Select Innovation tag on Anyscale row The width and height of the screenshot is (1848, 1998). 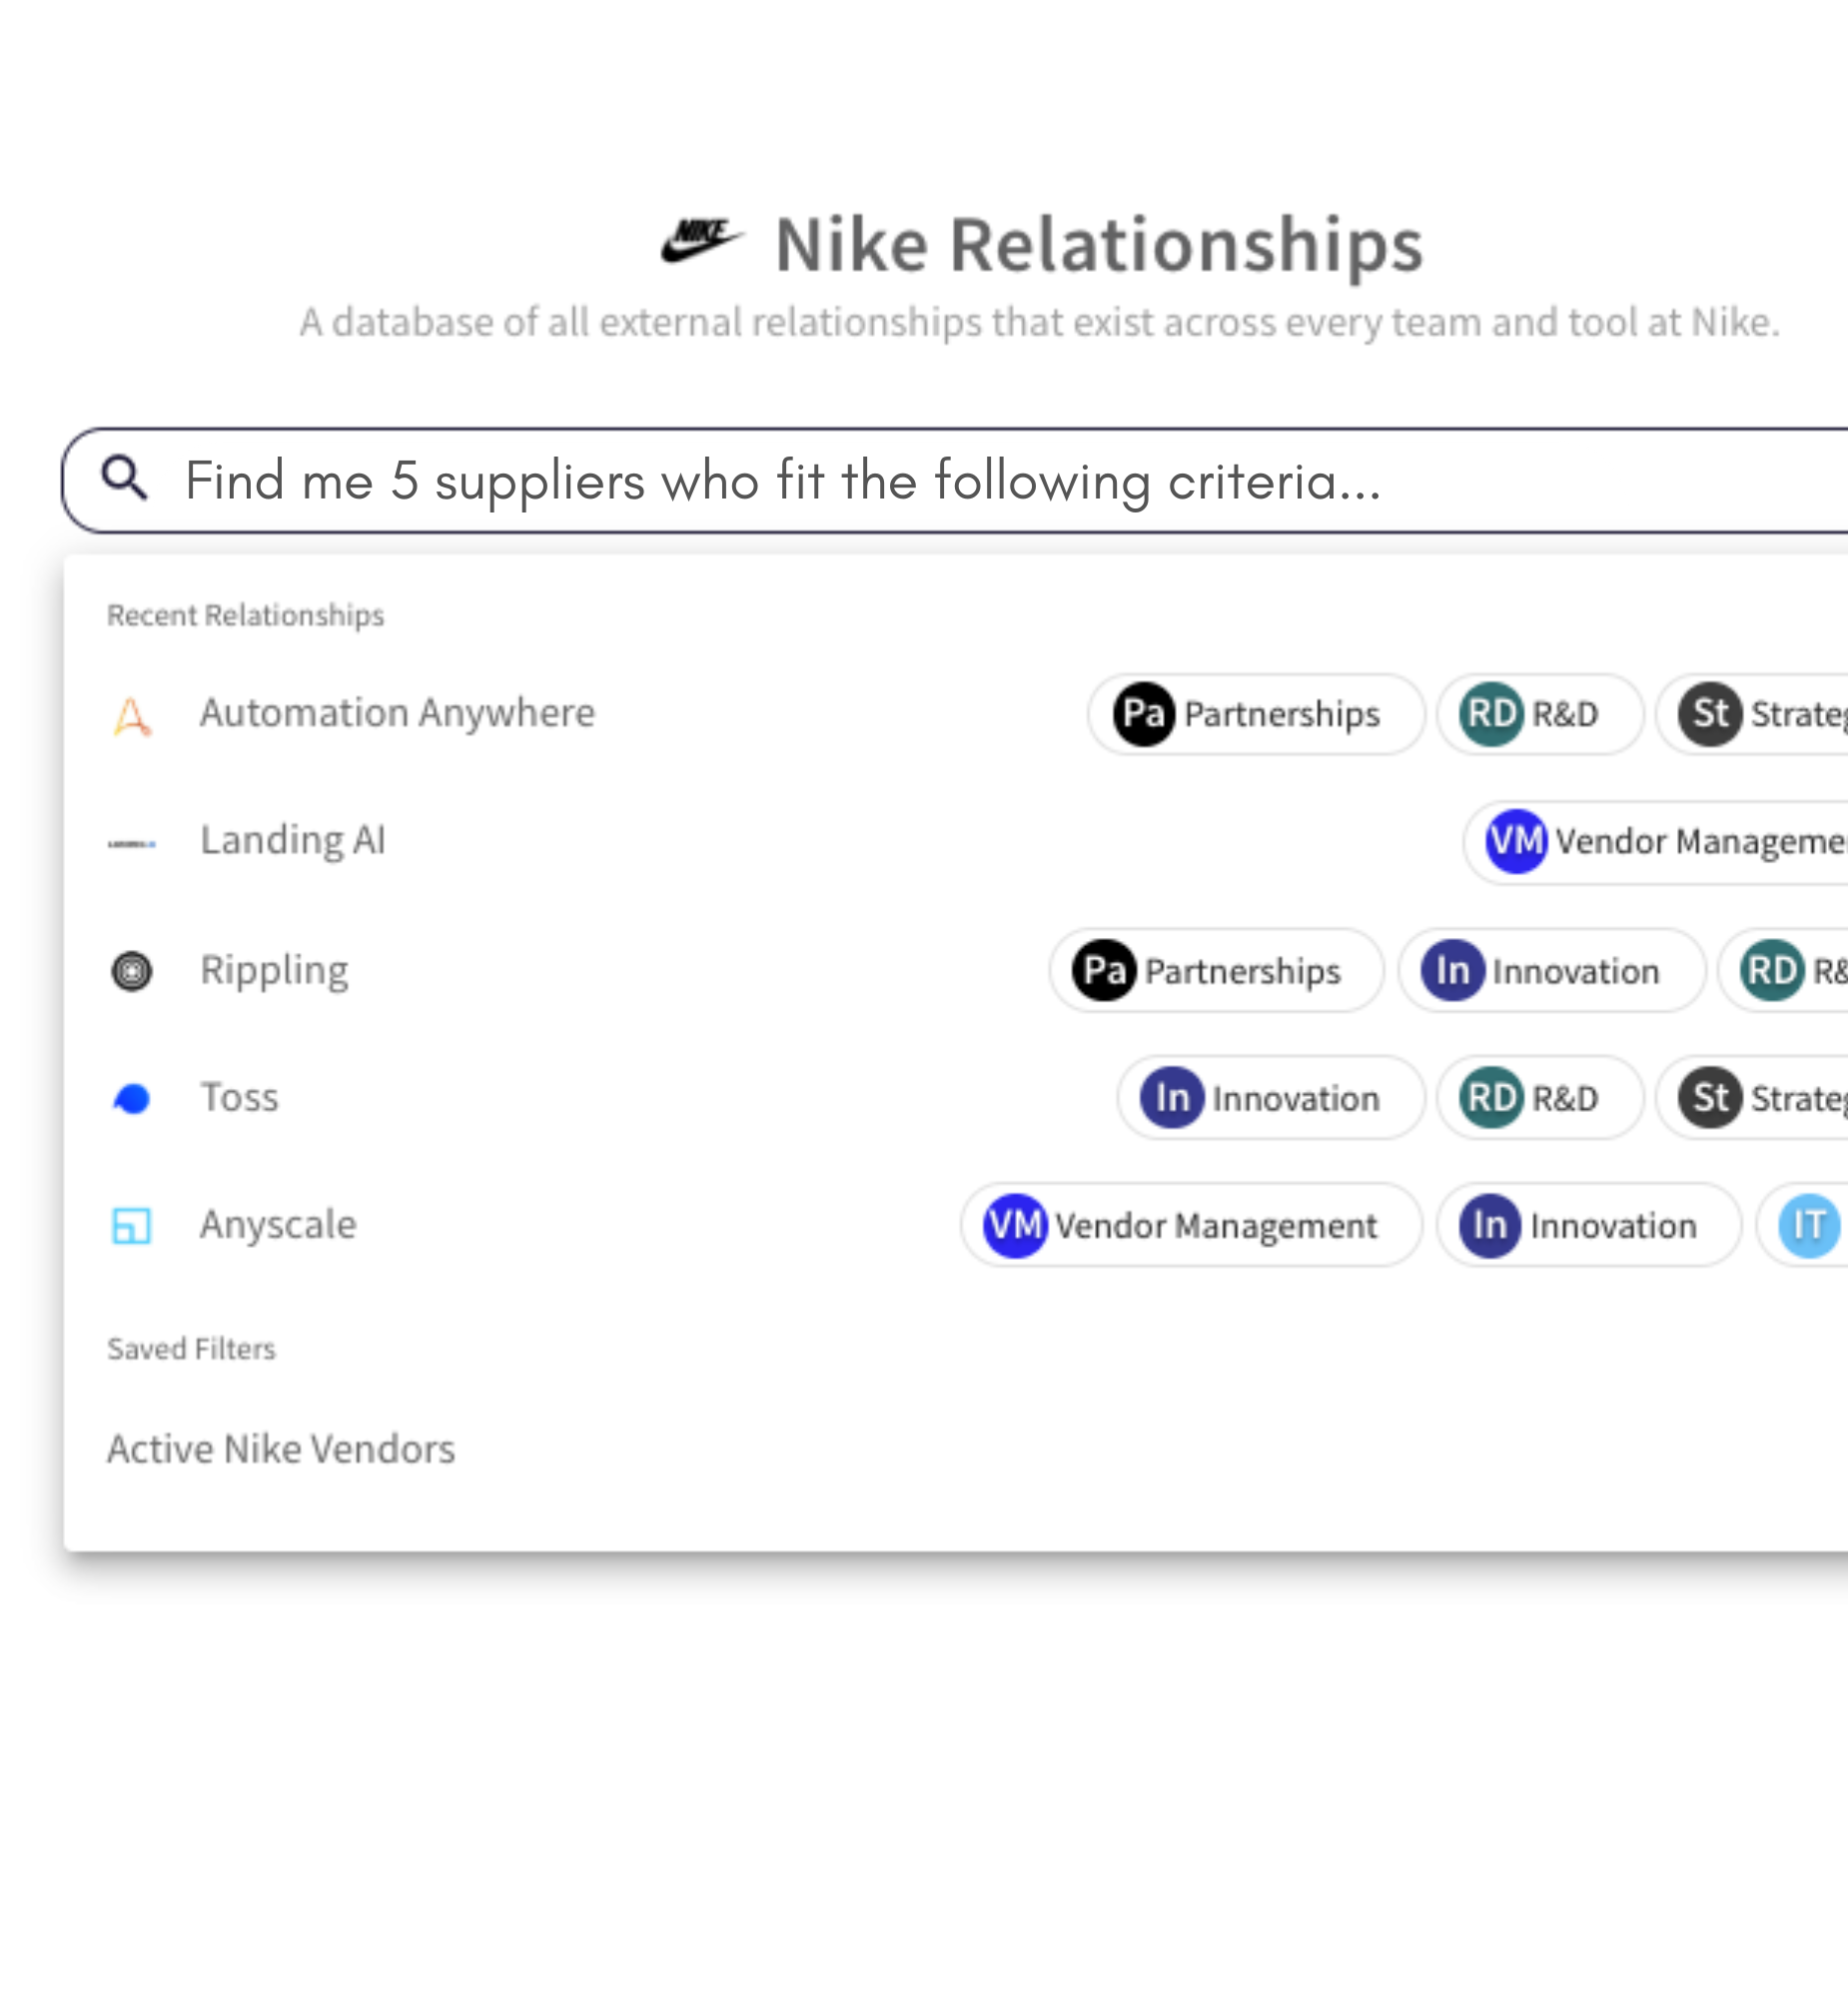point(1589,1225)
